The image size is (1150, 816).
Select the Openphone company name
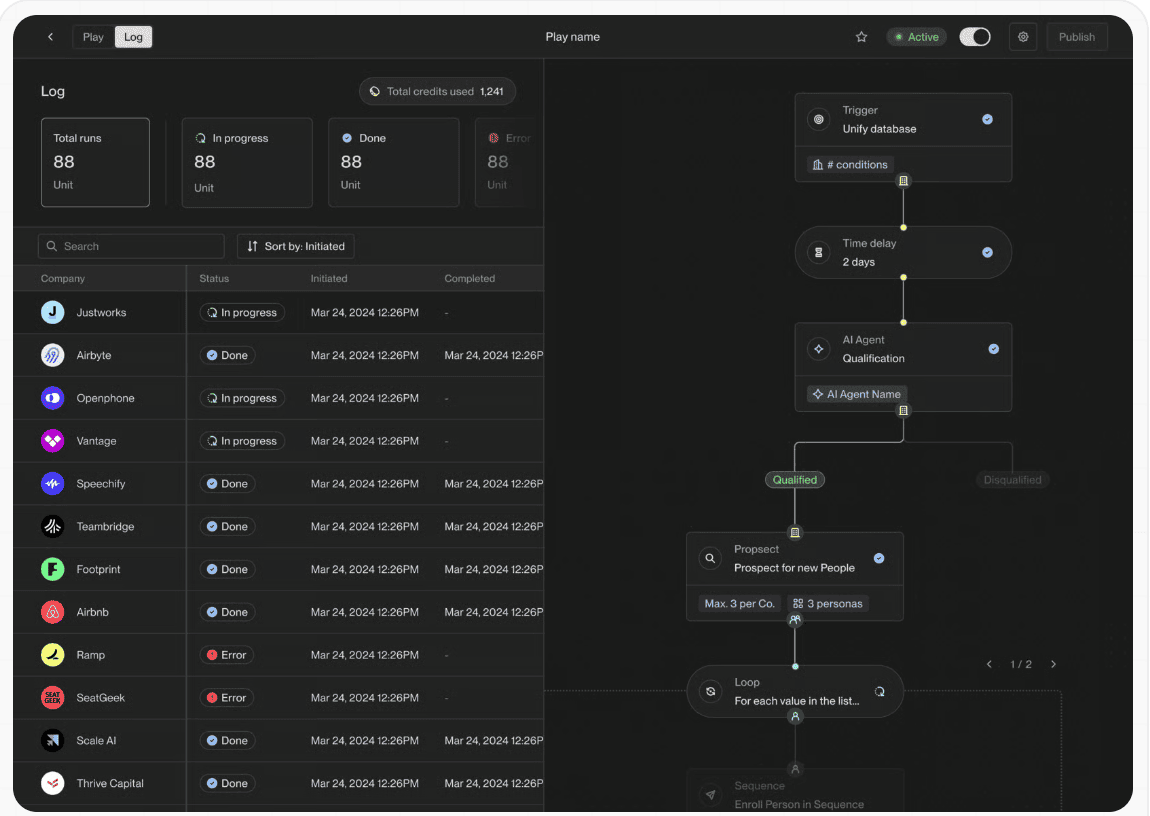[106, 398]
